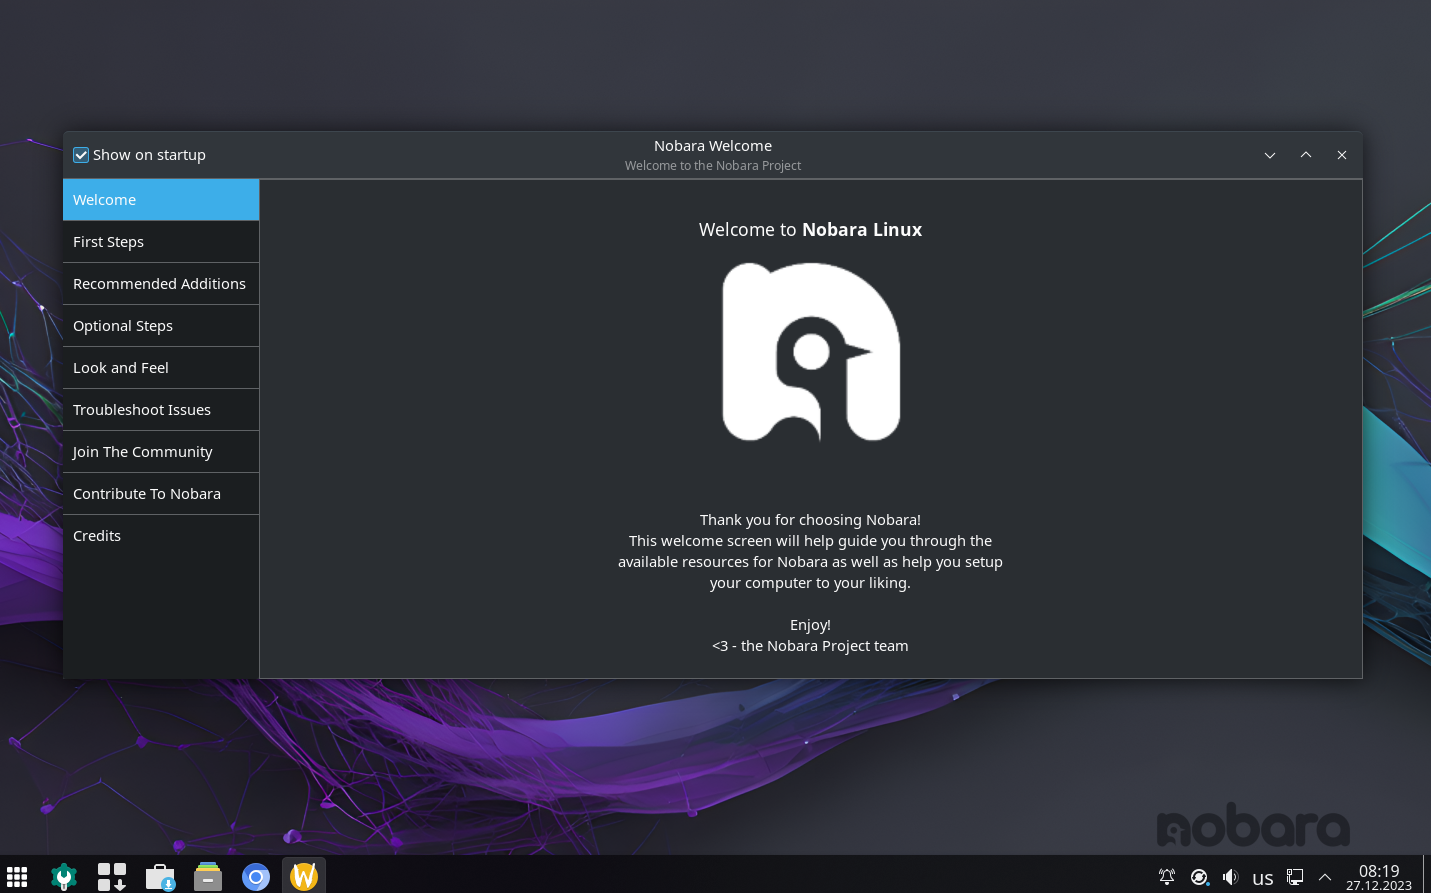Select the Welcome tab
This screenshot has width=1431, height=893.
coord(161,200)
